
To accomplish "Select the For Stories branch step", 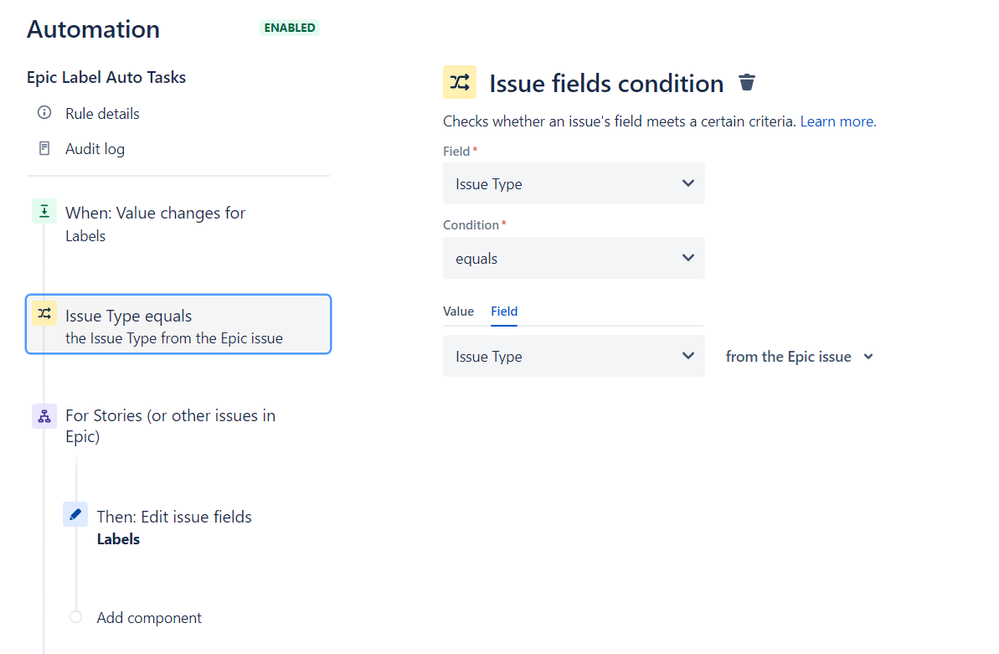I will click(170, 426).
